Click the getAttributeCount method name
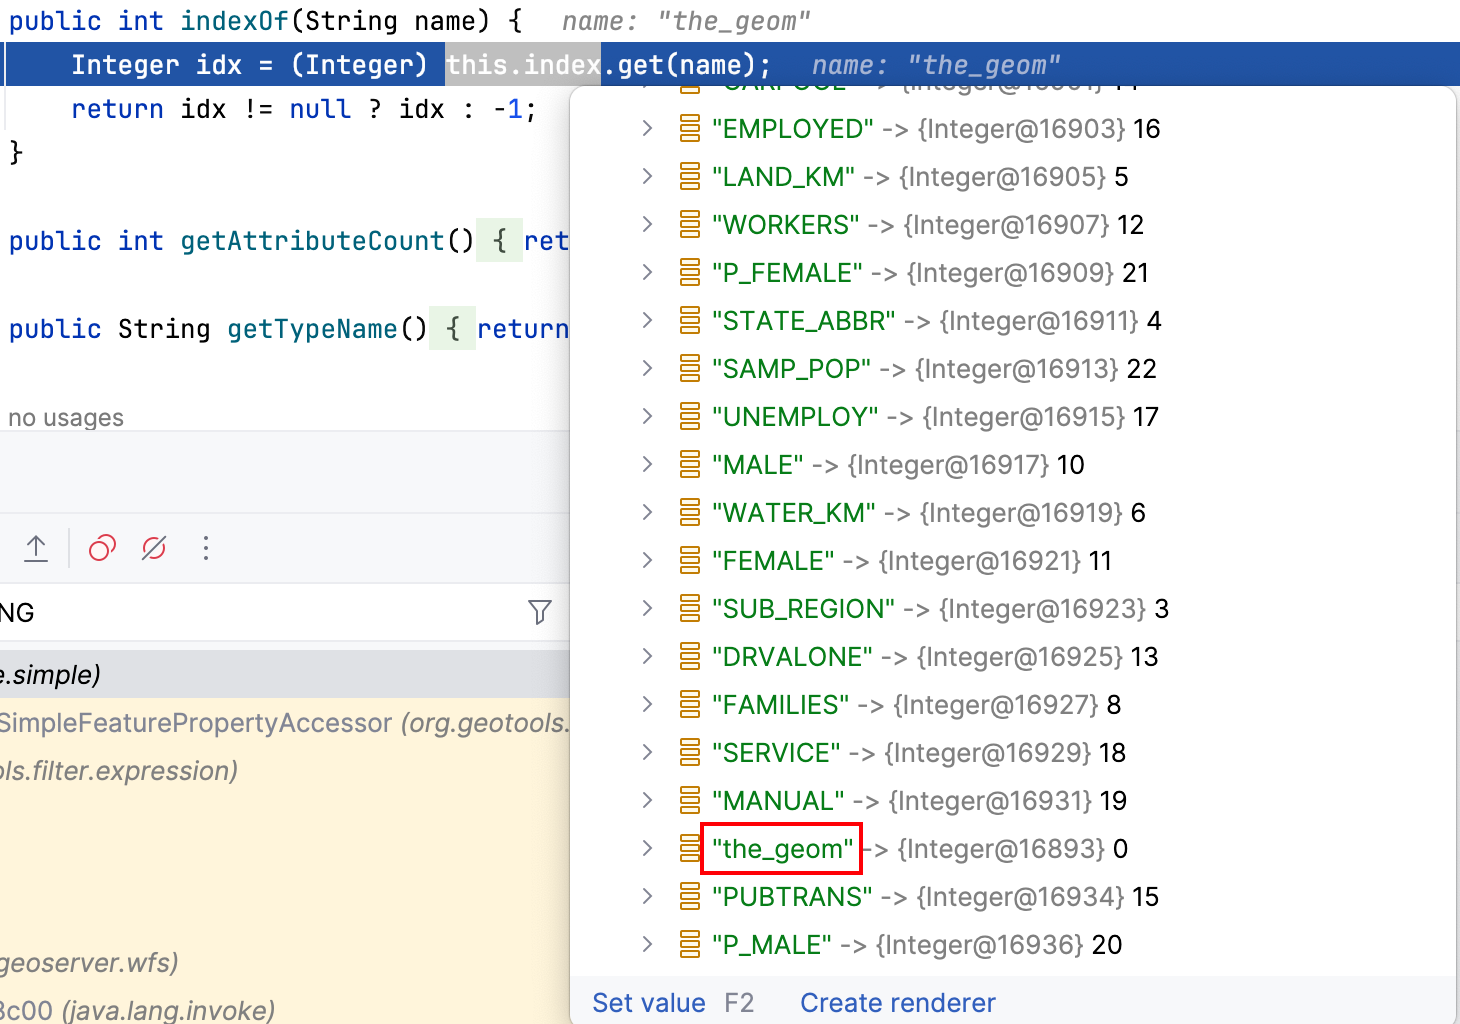The width and height of the screenshot is (1460, 1024). (x=312, y=241)
